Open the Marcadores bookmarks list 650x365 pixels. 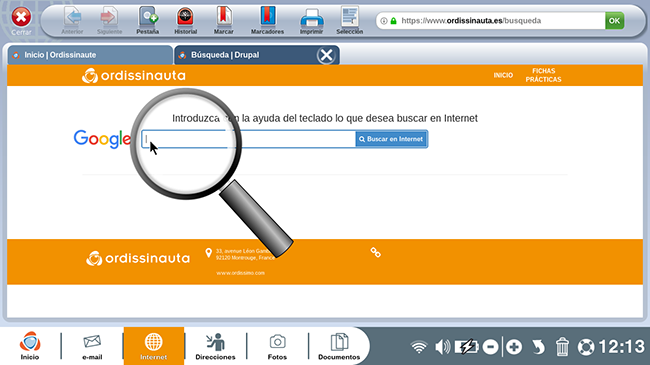(267, 20)
